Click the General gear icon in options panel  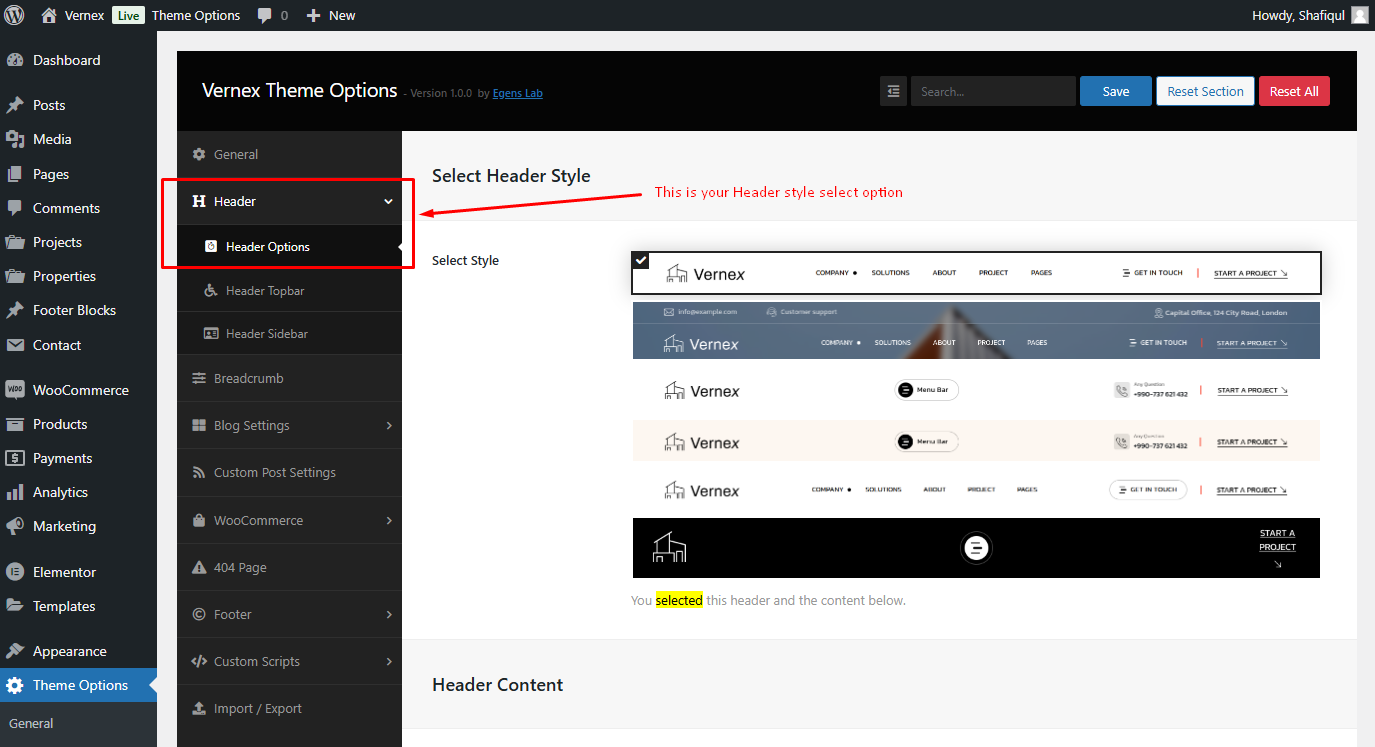pos(198,154)
